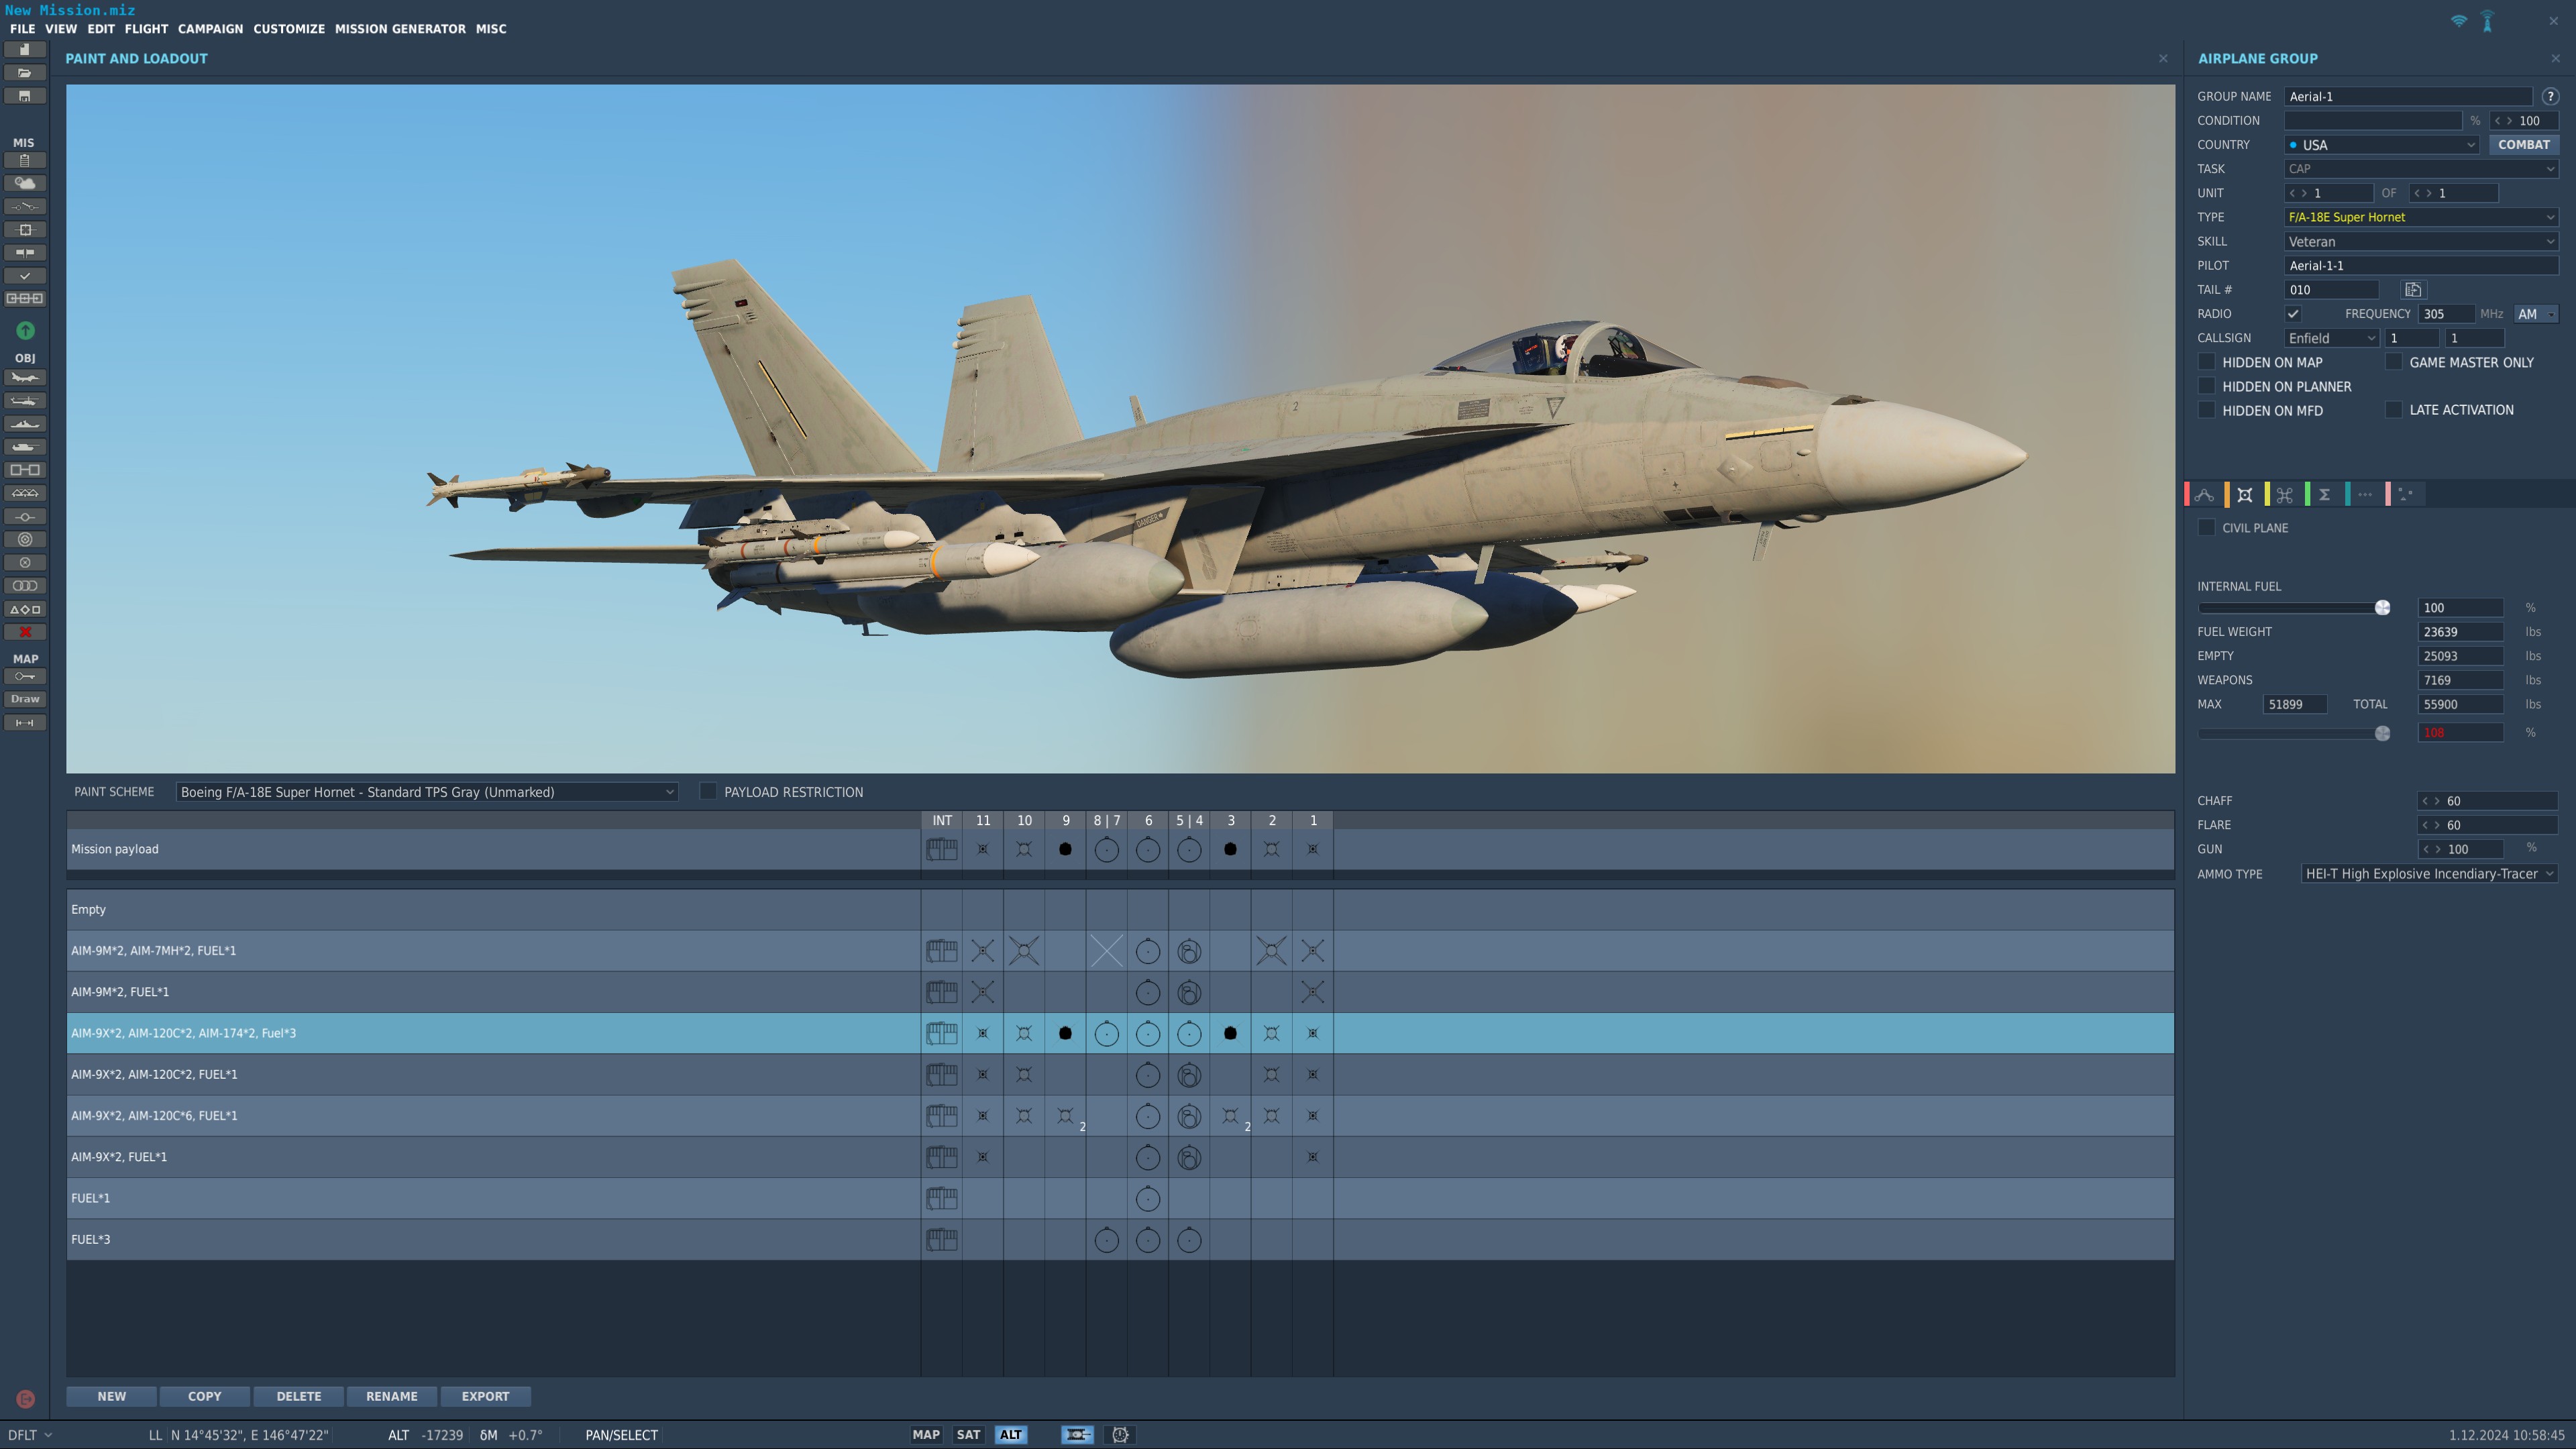
Task: Open the distance measuring tool
Action: click(x=25, y=722)
